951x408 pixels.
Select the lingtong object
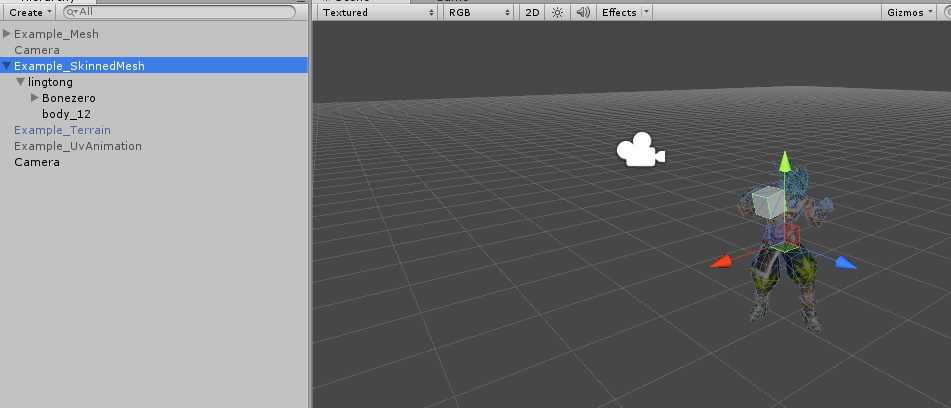(x=50, y=82)
